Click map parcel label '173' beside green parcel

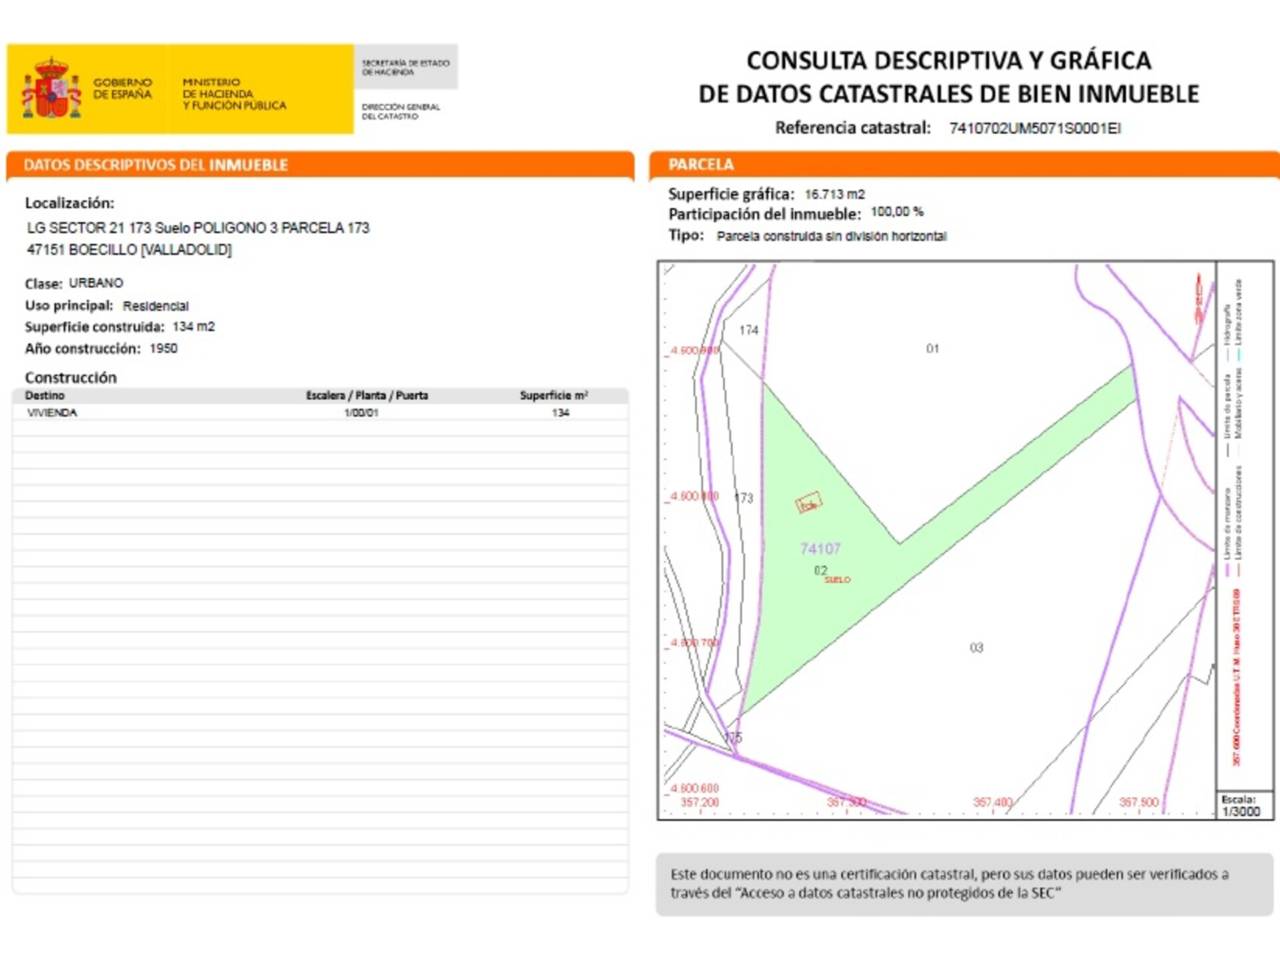coord(744,498)
